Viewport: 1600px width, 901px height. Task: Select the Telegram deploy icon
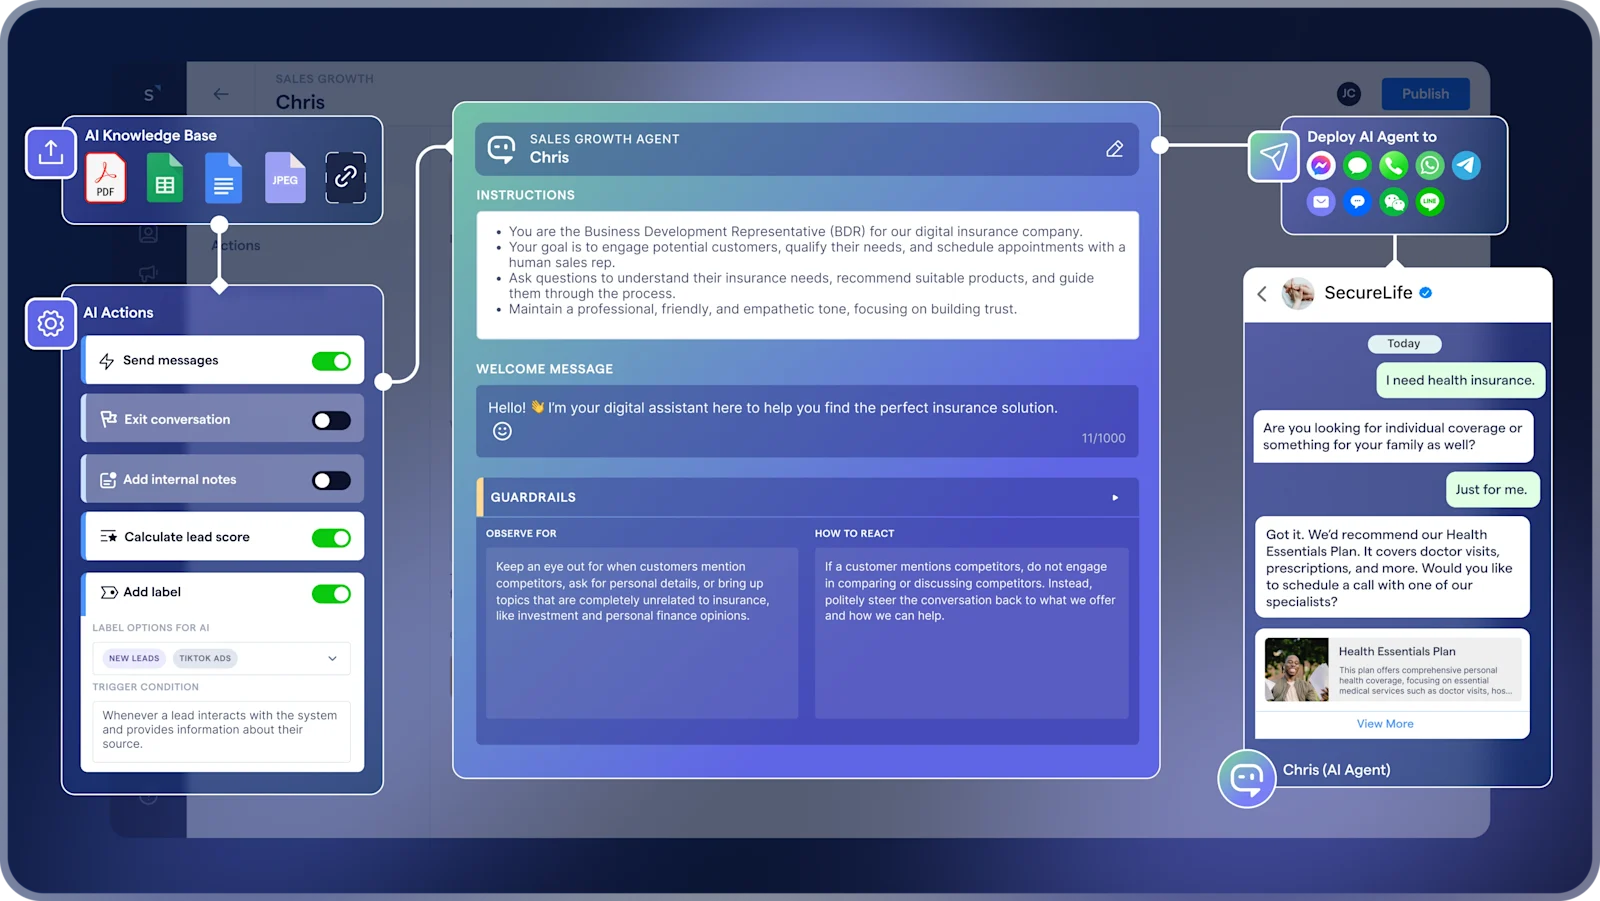point(1465,165)
